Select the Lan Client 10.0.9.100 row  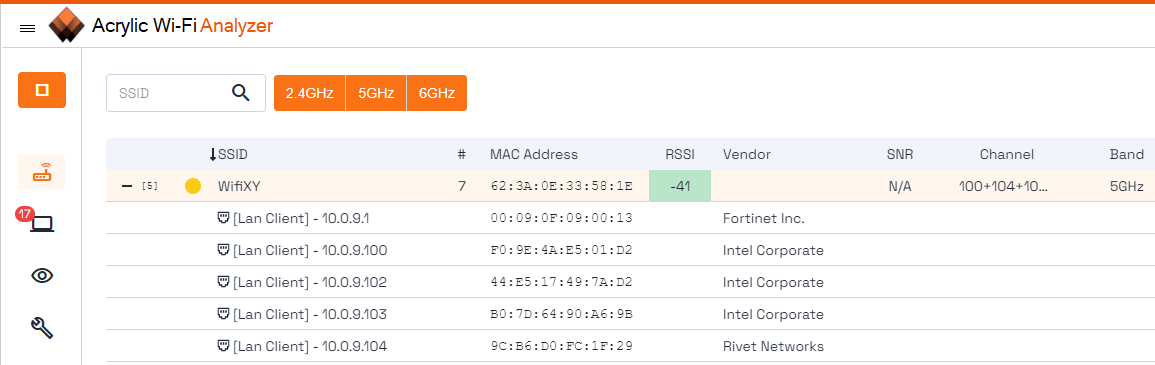coord(631,250)
